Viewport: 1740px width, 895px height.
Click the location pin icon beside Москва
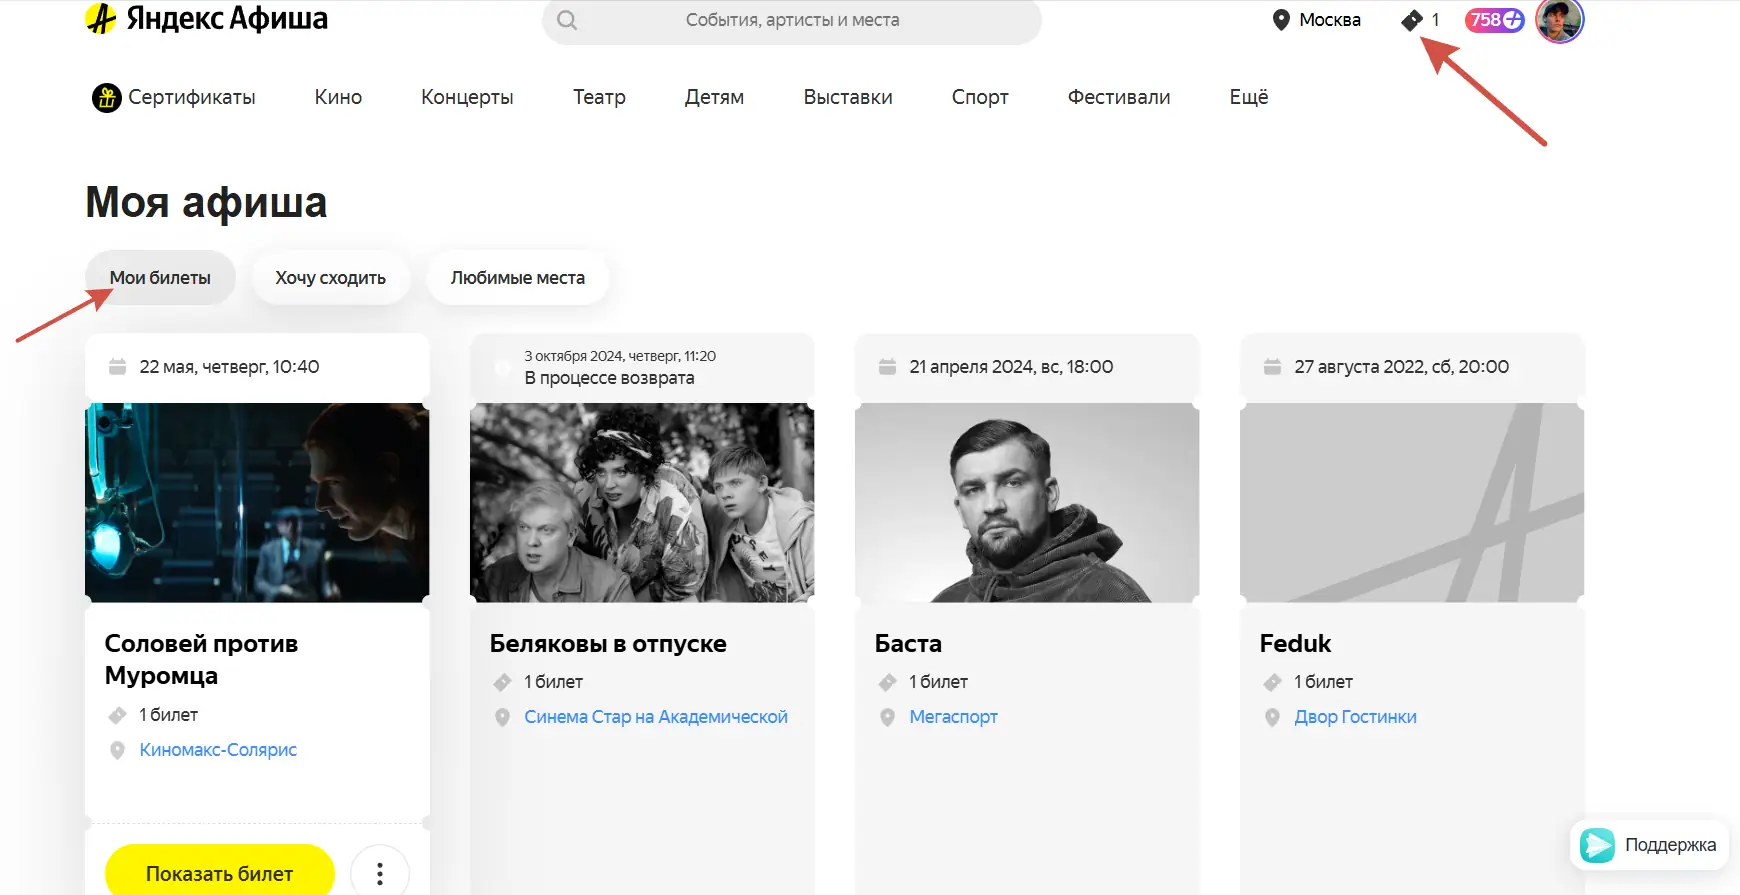[x=1281, y=20]
